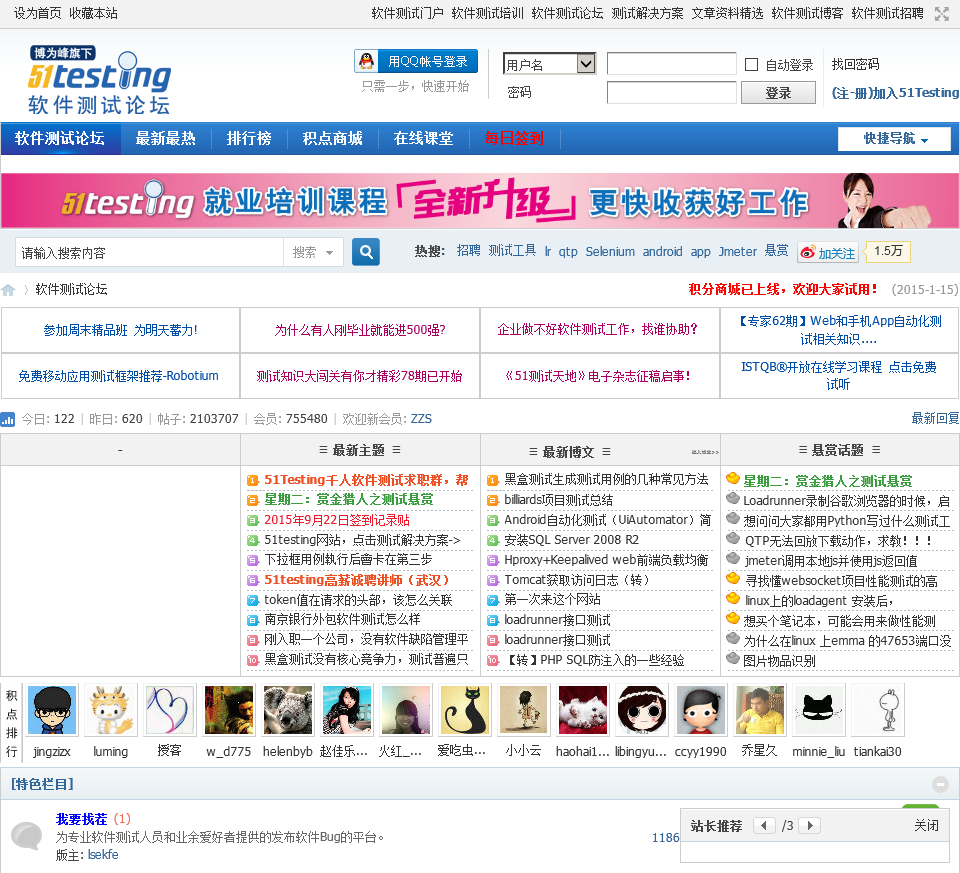Click 免费移动应用测试框架推荐-Robotium link
This screenshot has width=960, height=873.
click(x=118, y=376)
